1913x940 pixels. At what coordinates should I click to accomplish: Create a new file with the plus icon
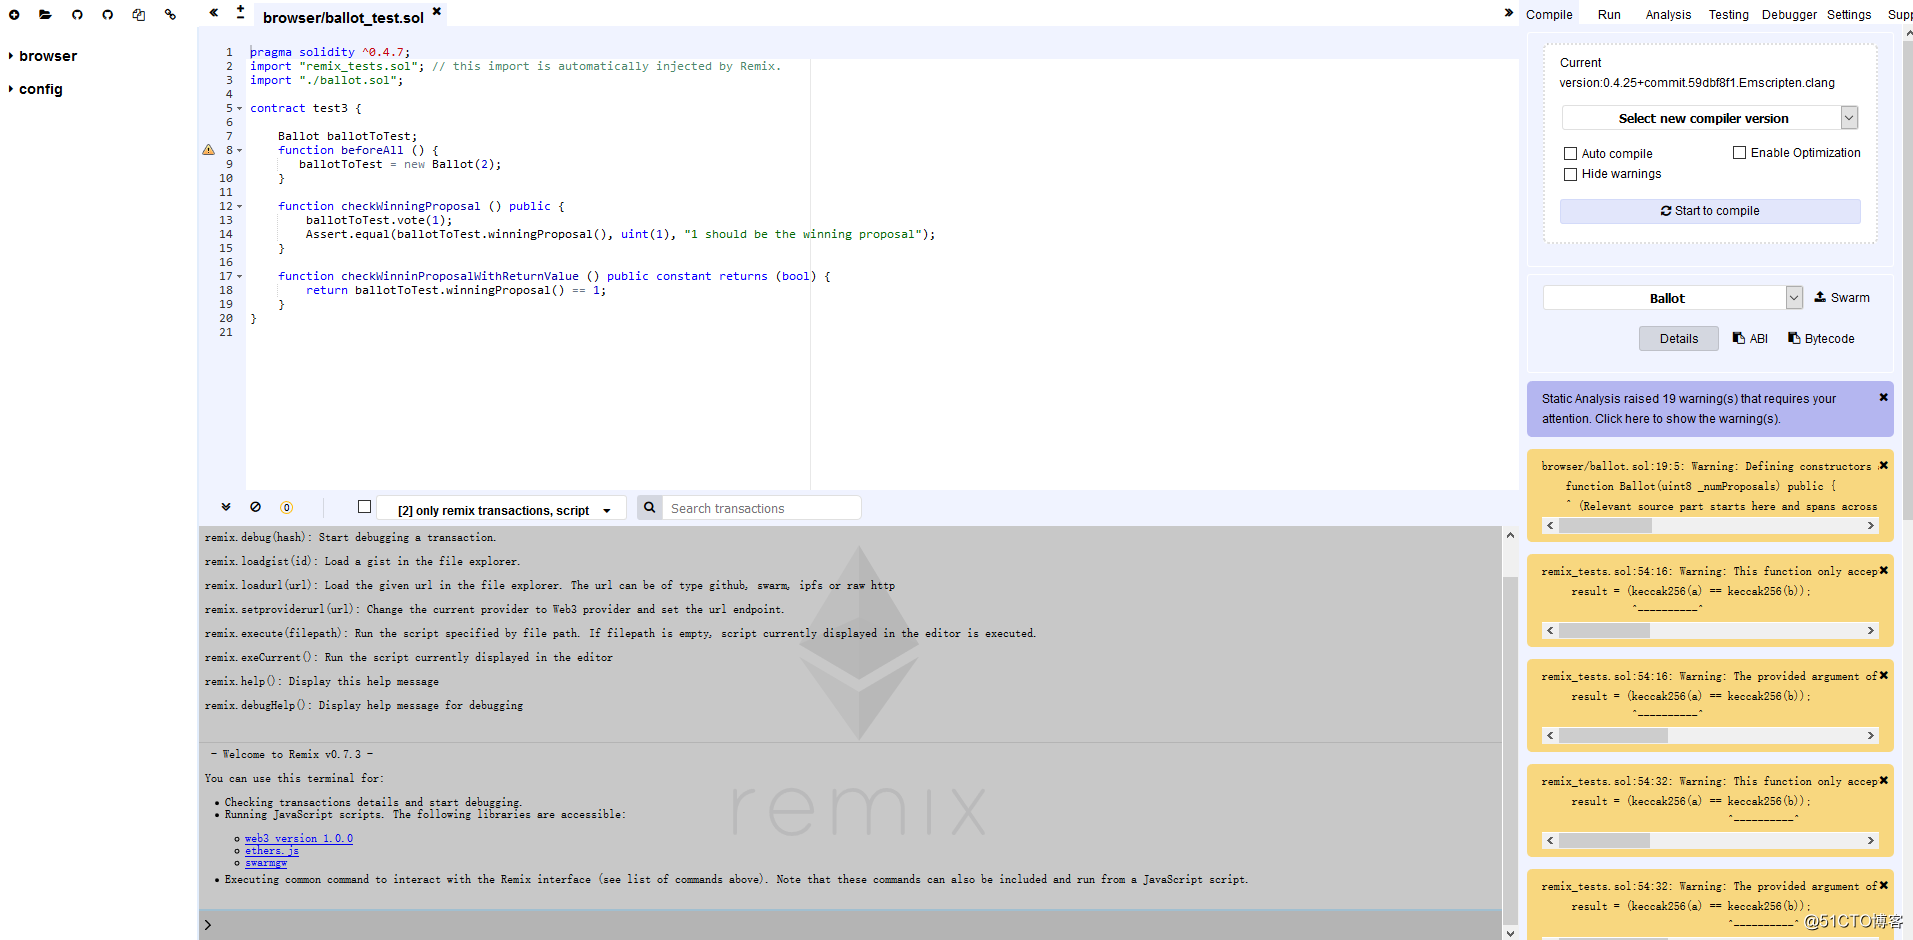pos(15,15)
